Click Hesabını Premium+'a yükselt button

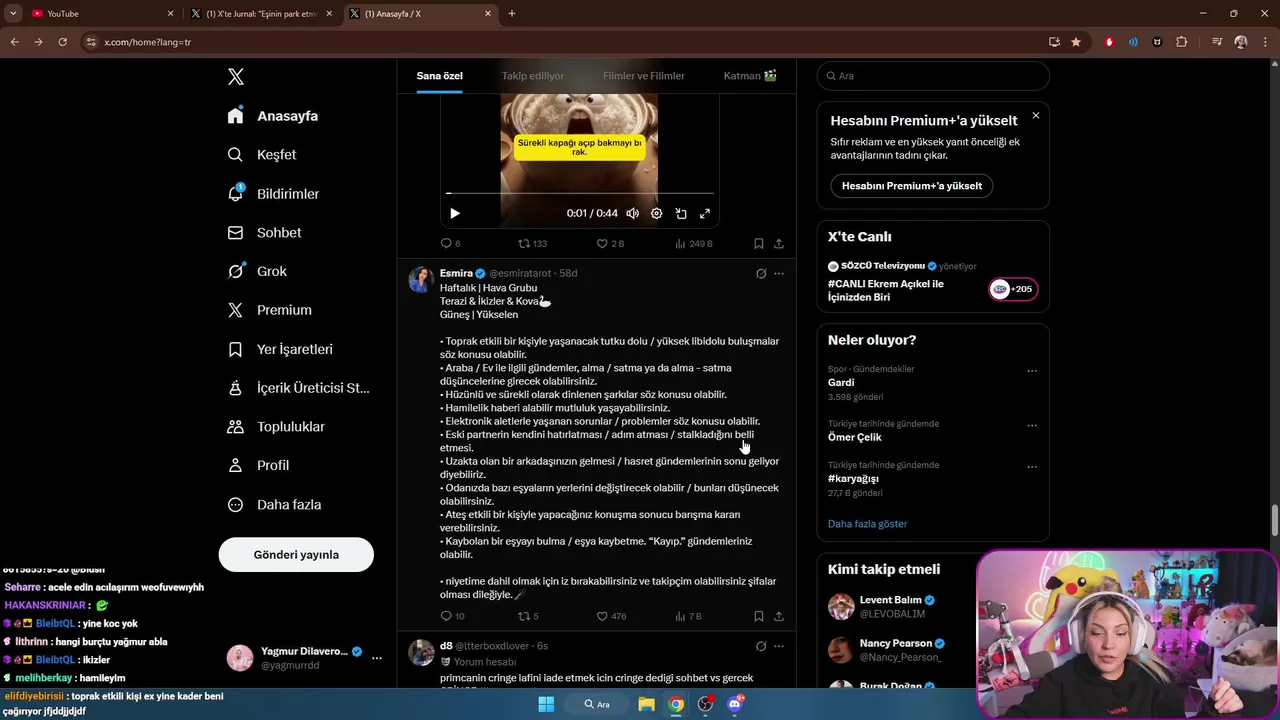point(912,186)
